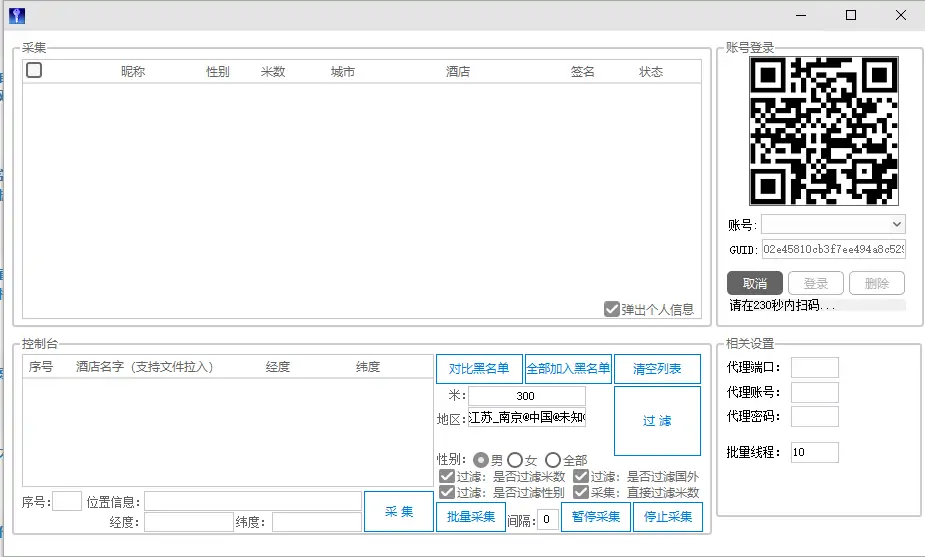Viewport: 925px width, 557px height.
Task: Minimize the application window
Action: tap(801, 15)
